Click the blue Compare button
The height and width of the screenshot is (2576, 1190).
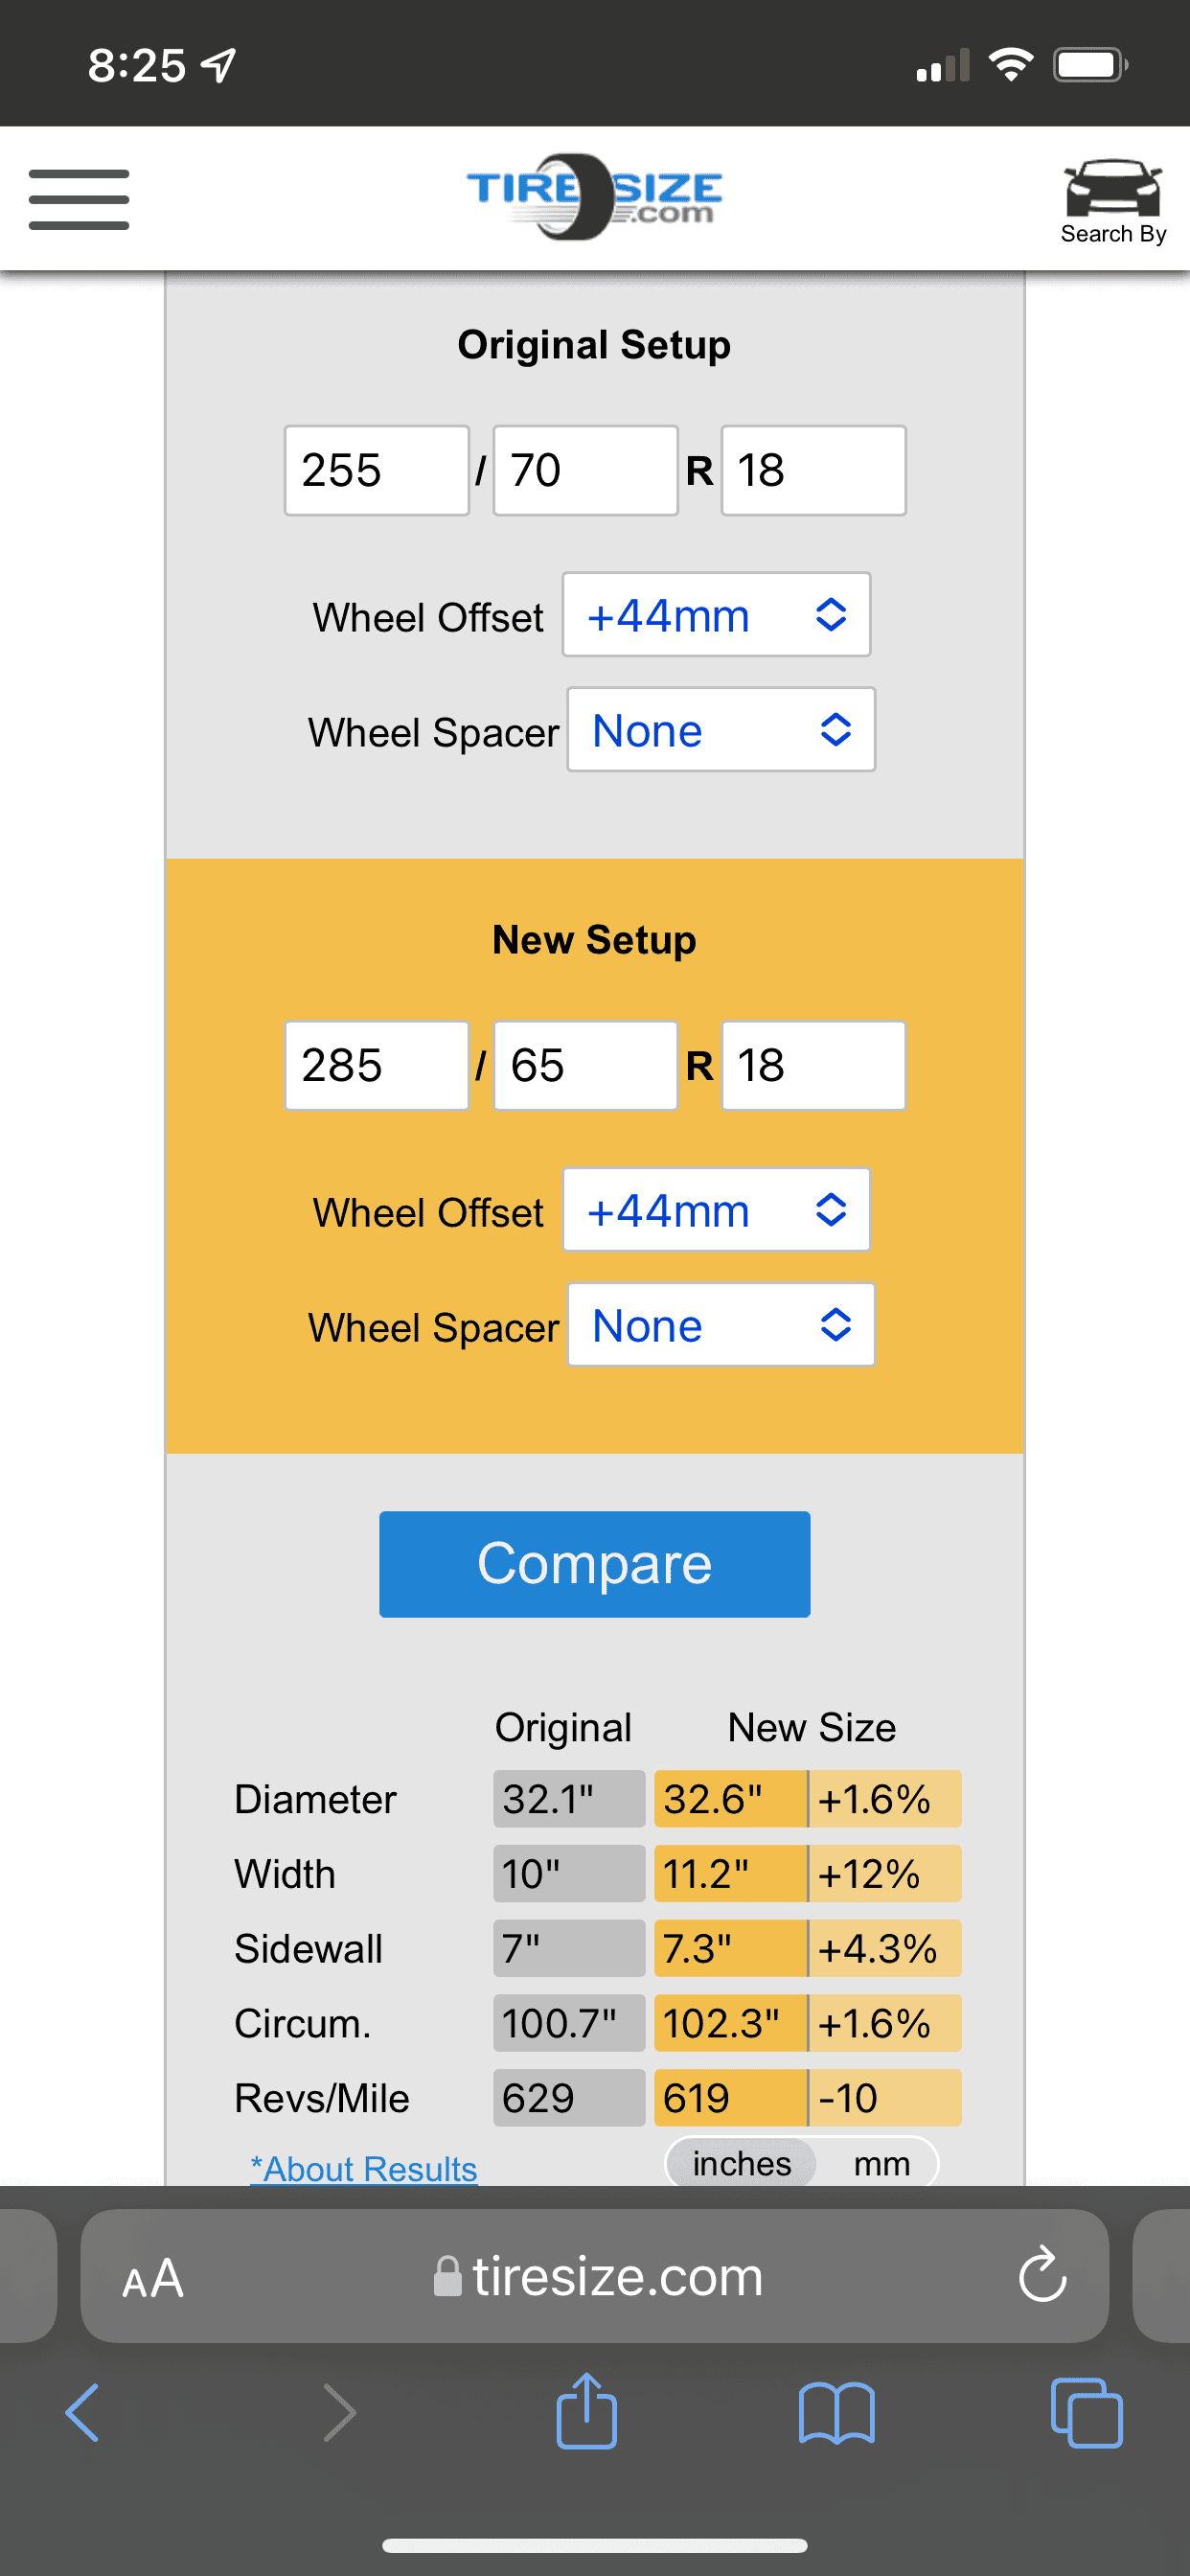594,1564
